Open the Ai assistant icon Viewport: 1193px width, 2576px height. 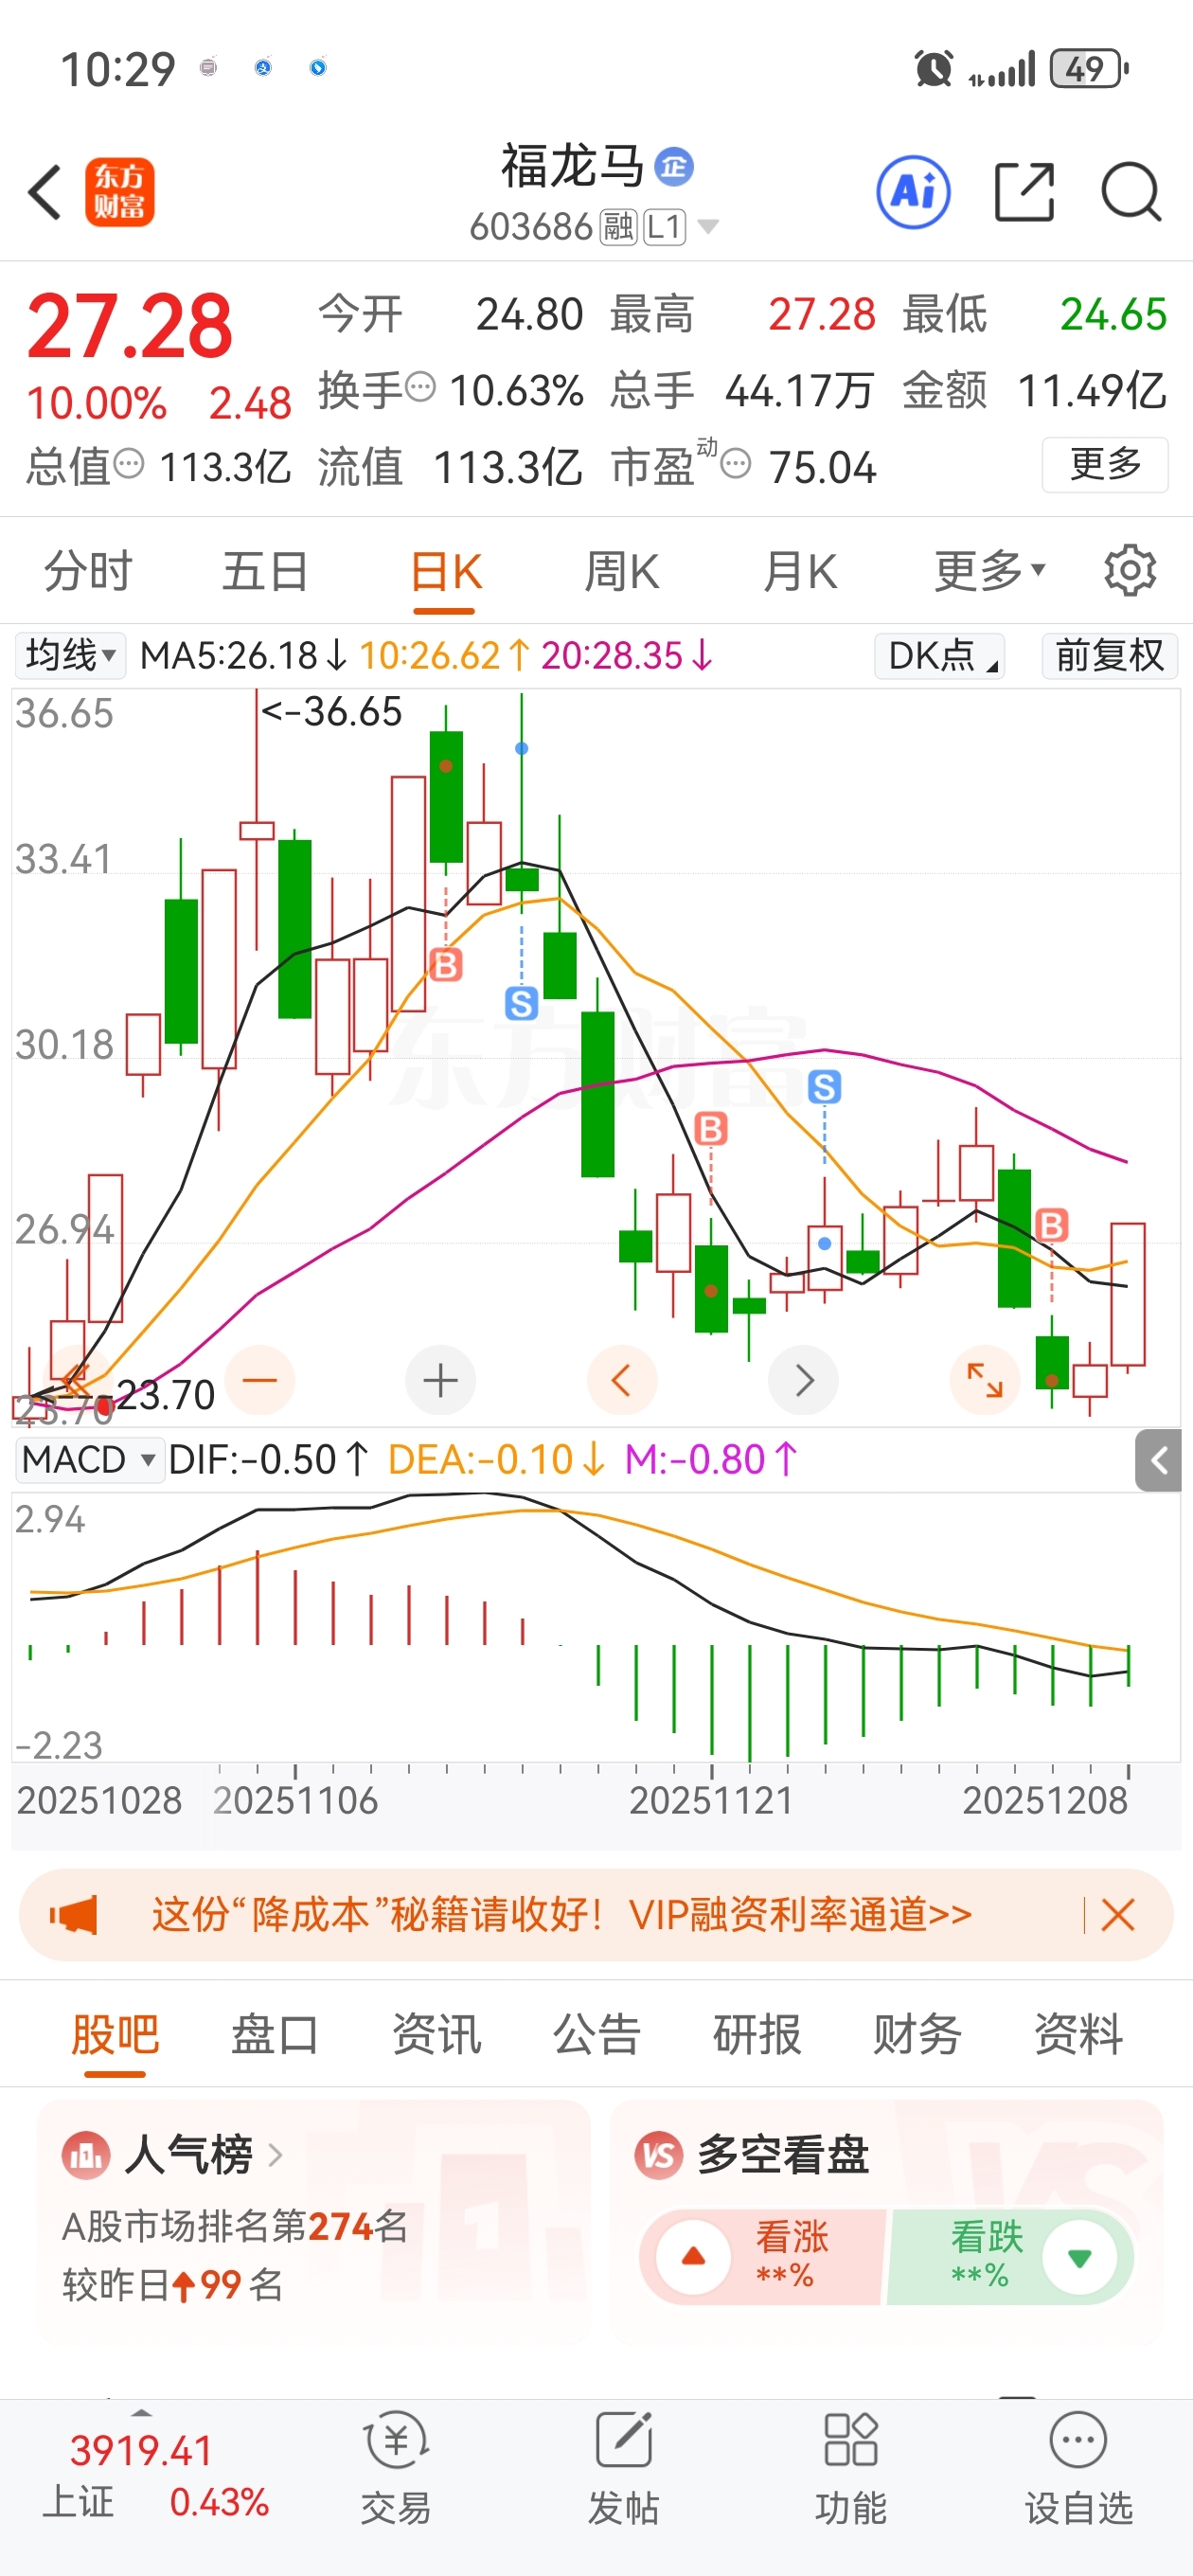[x=913, y=192]
